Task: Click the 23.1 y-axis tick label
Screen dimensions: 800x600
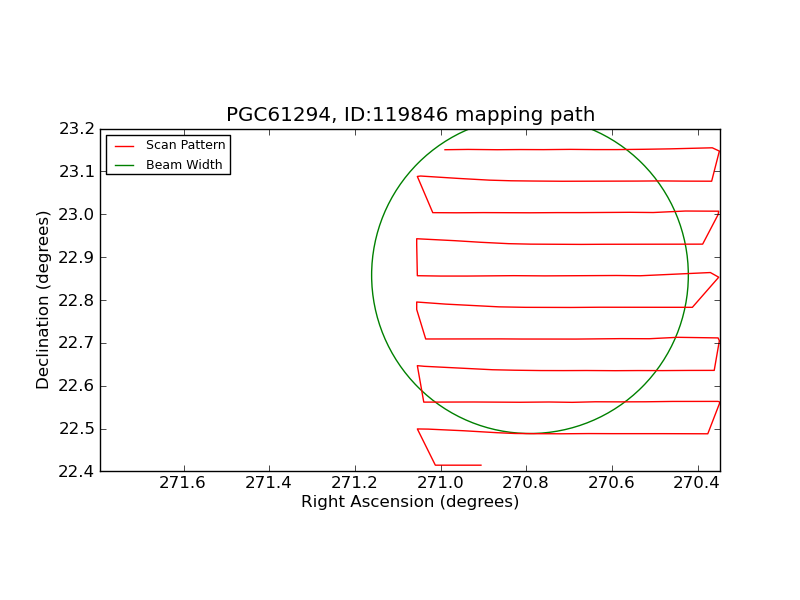Action: point(77,172)
